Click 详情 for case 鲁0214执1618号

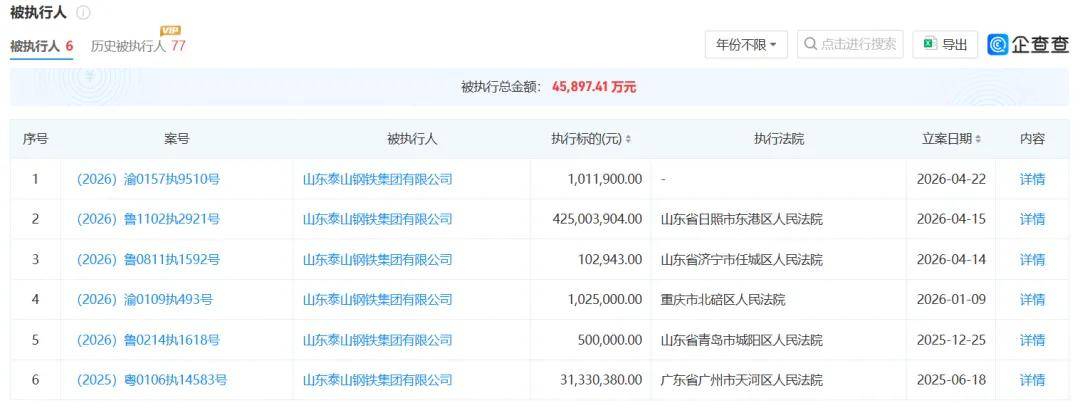1032,340
